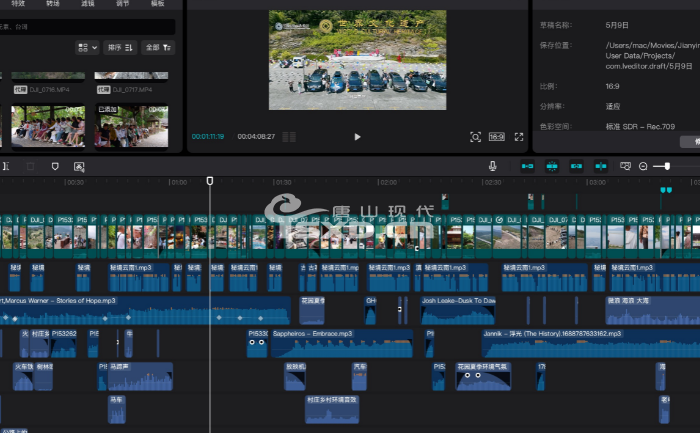The image size is (700, 433).
Task: Click the image crop icon in timeline toolbar
Action: click(79, 166)
